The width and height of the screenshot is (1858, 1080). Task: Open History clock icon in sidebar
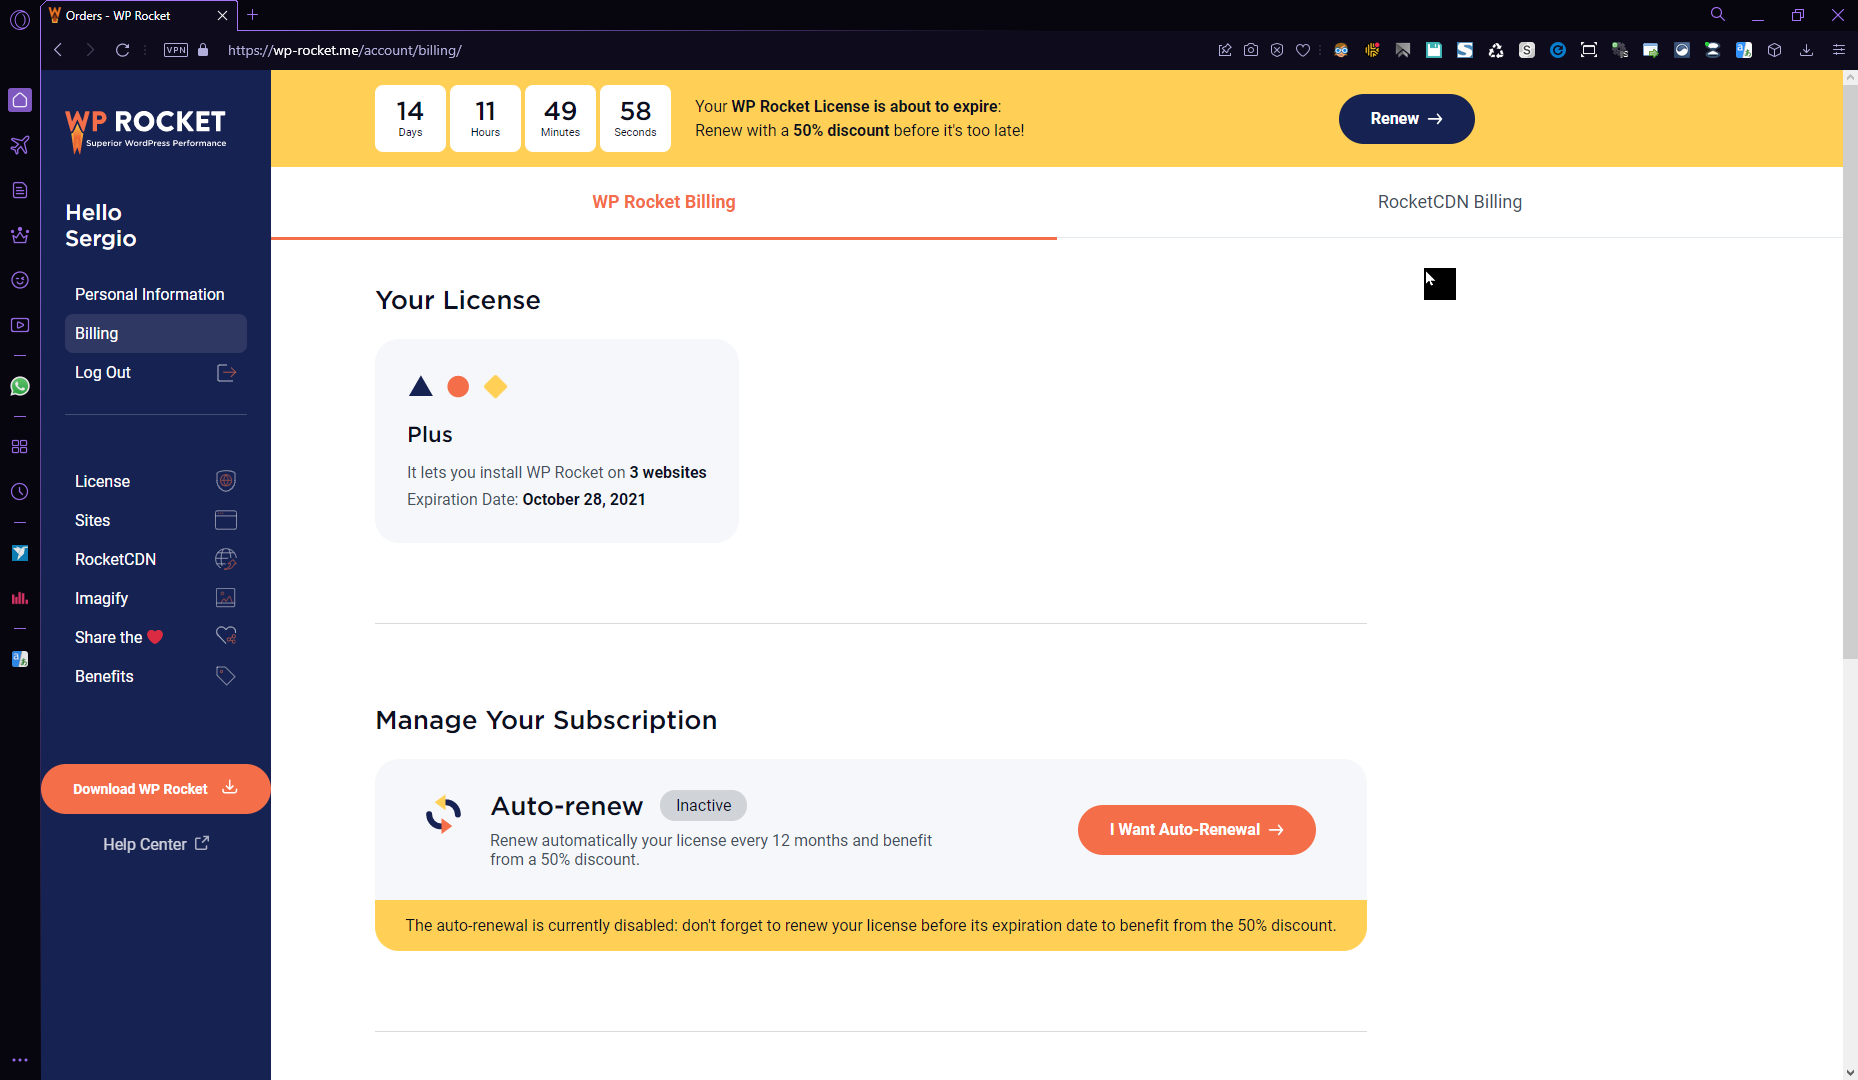click(20, 492)
